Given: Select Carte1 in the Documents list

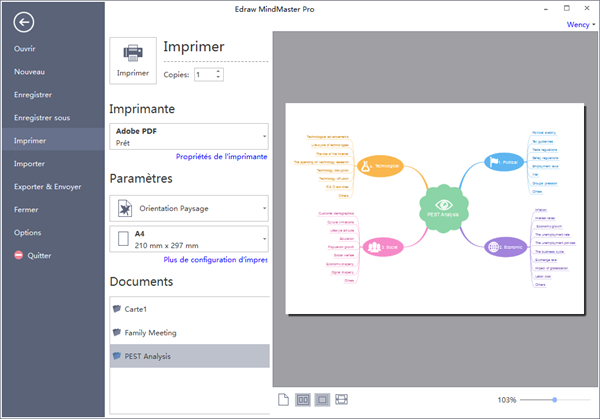Looking at the screenshot, I should click(x=189, y=309).
